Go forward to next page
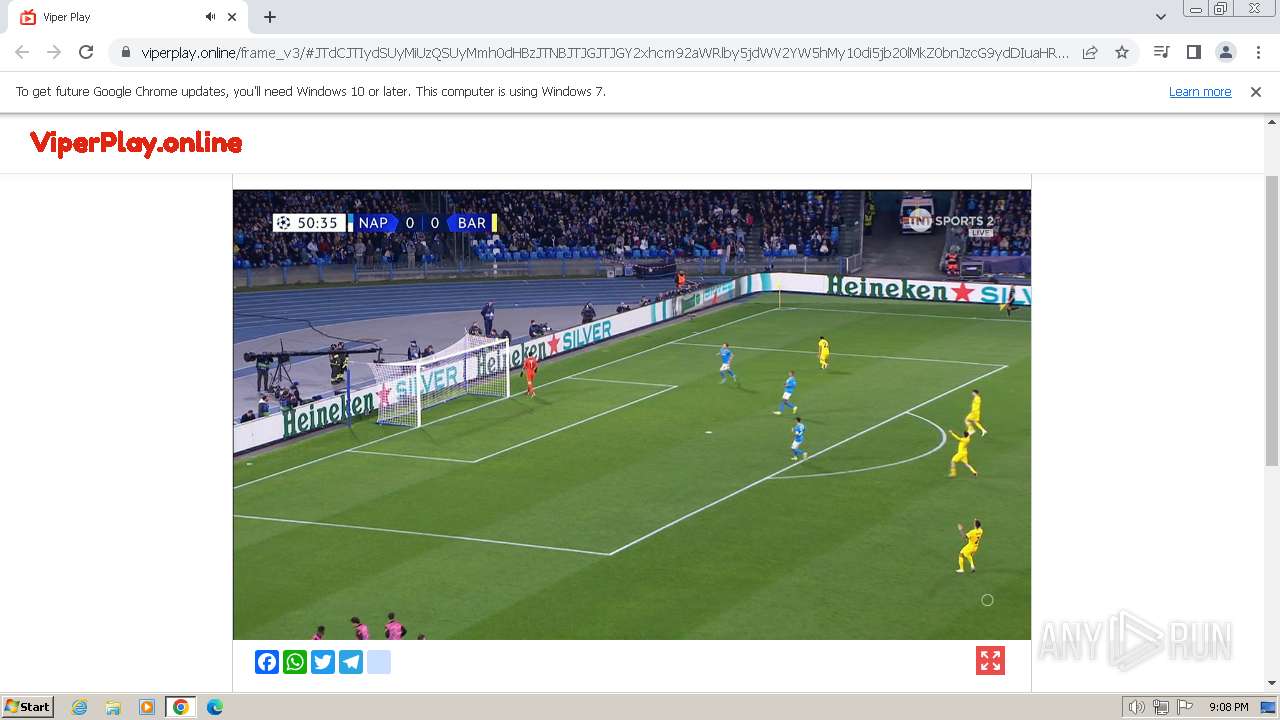The height and width of the screenshot is (720, 1280). coord(54,52)
